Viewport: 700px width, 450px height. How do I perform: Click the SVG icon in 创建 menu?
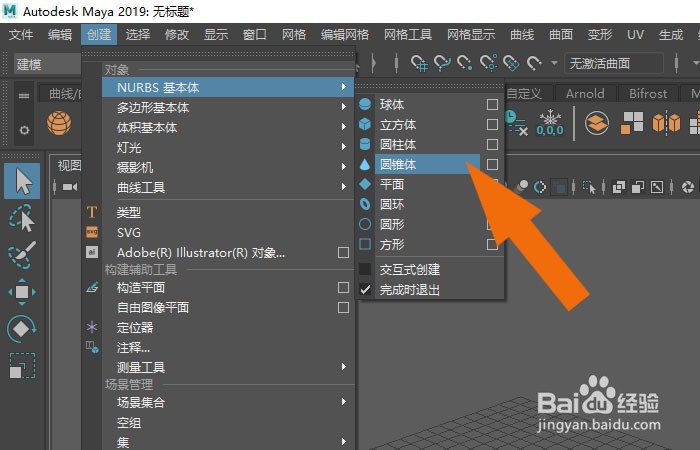92,232
